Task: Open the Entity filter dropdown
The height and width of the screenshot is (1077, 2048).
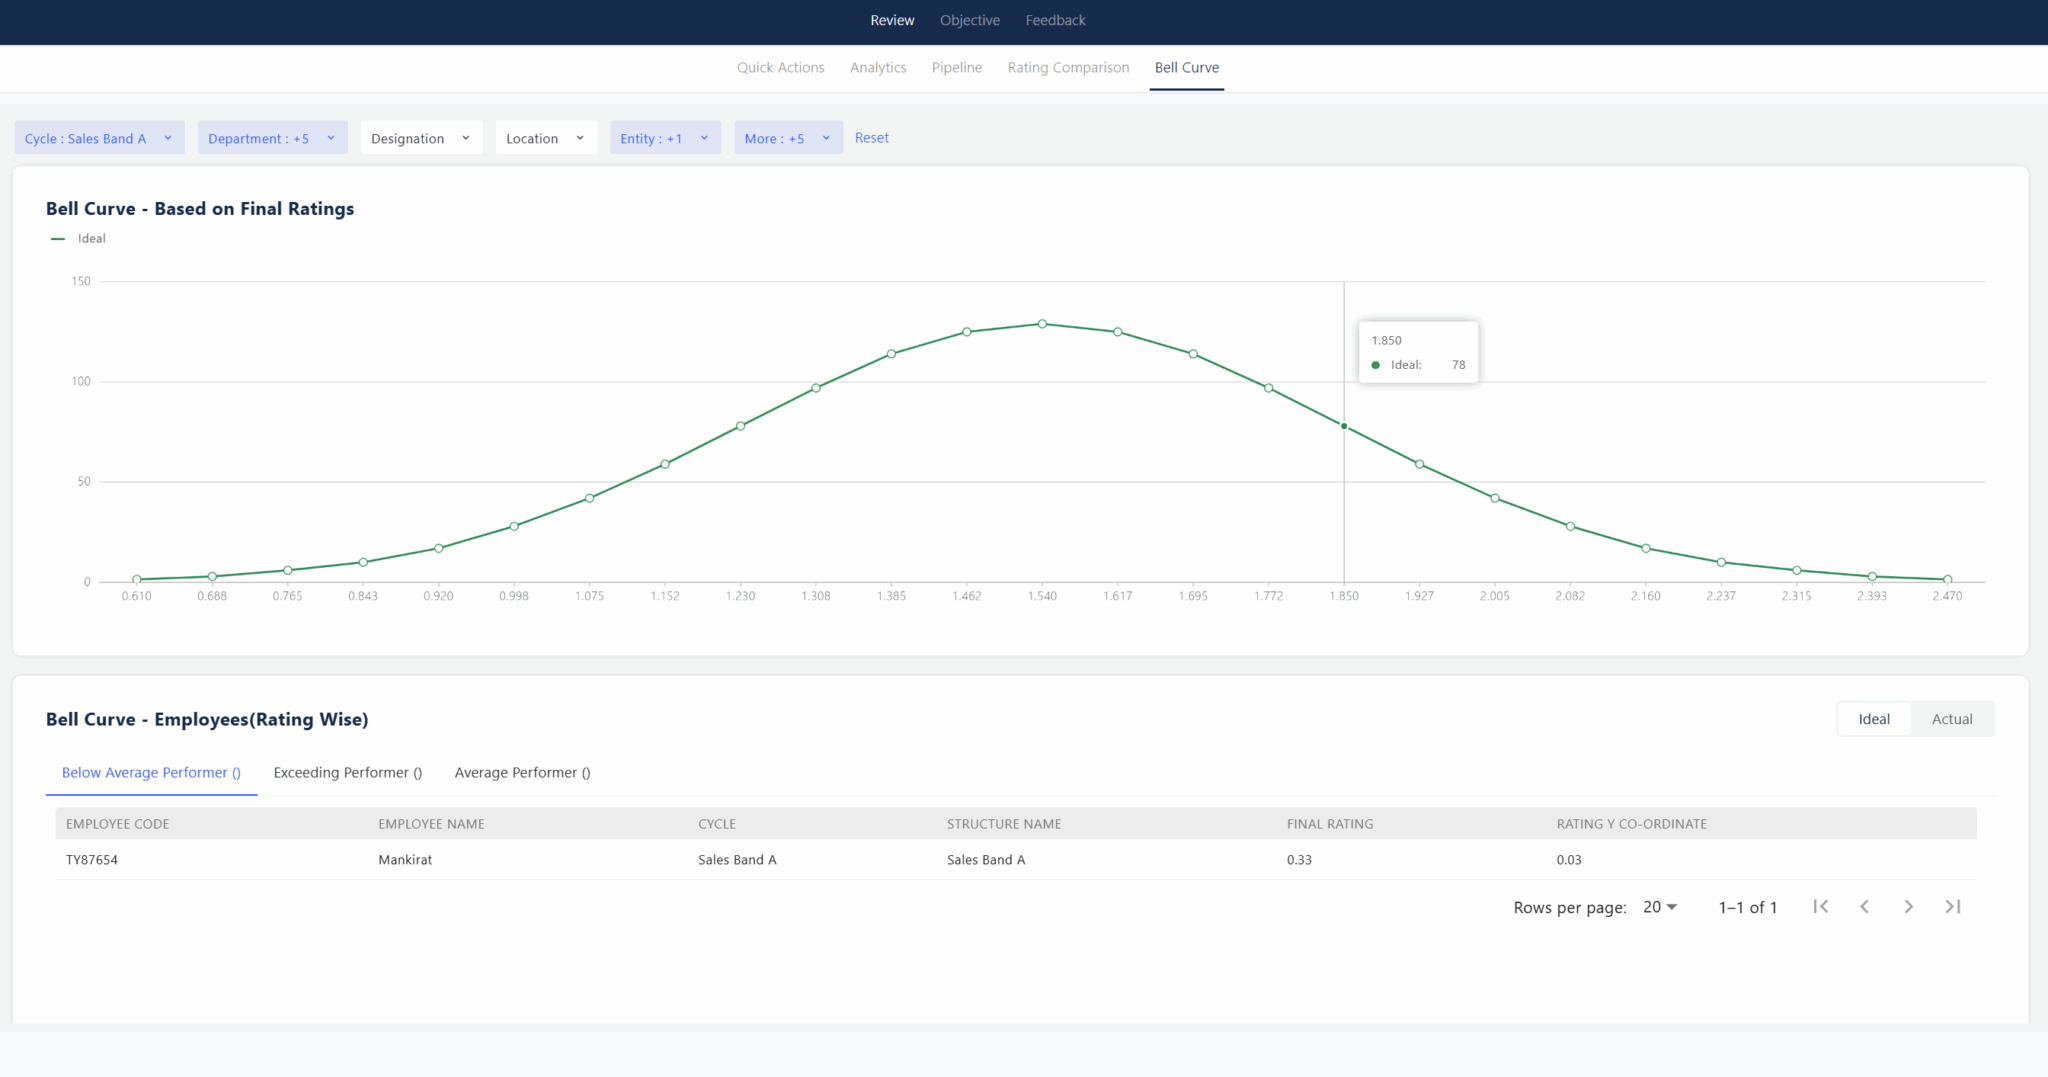Action: pos(664,137)
